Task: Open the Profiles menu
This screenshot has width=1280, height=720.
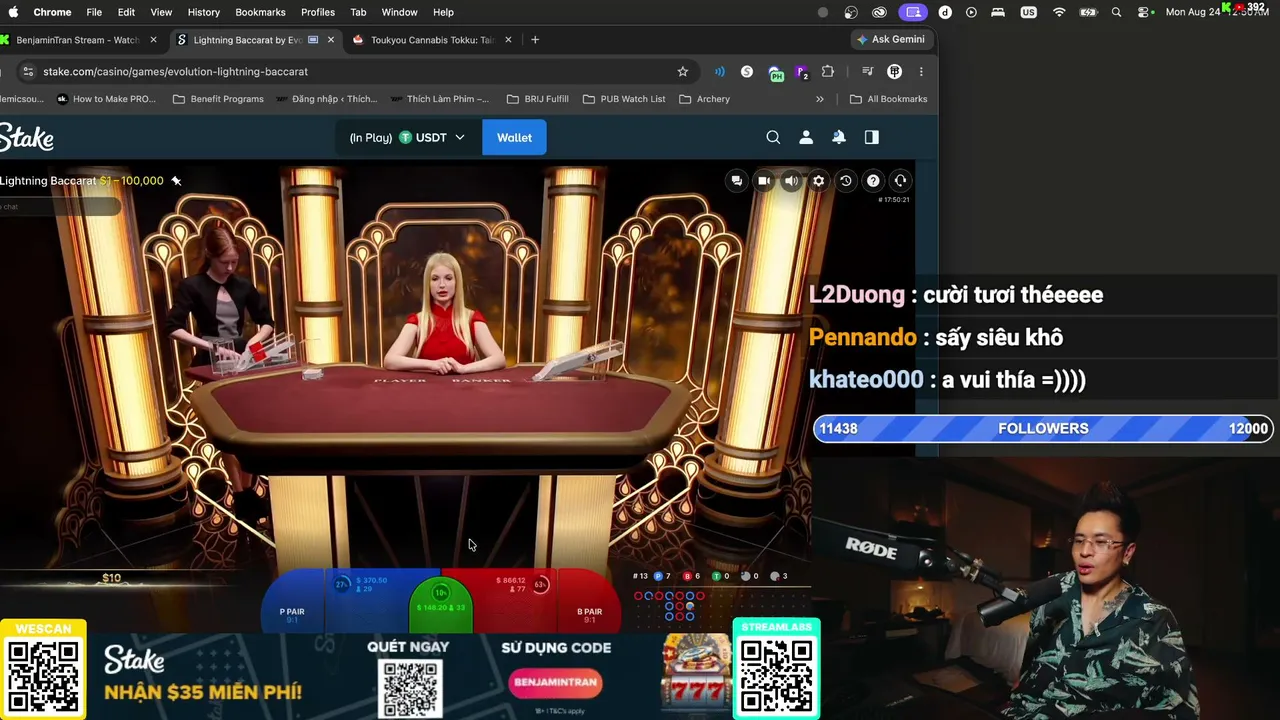Action: coord(318,12)
